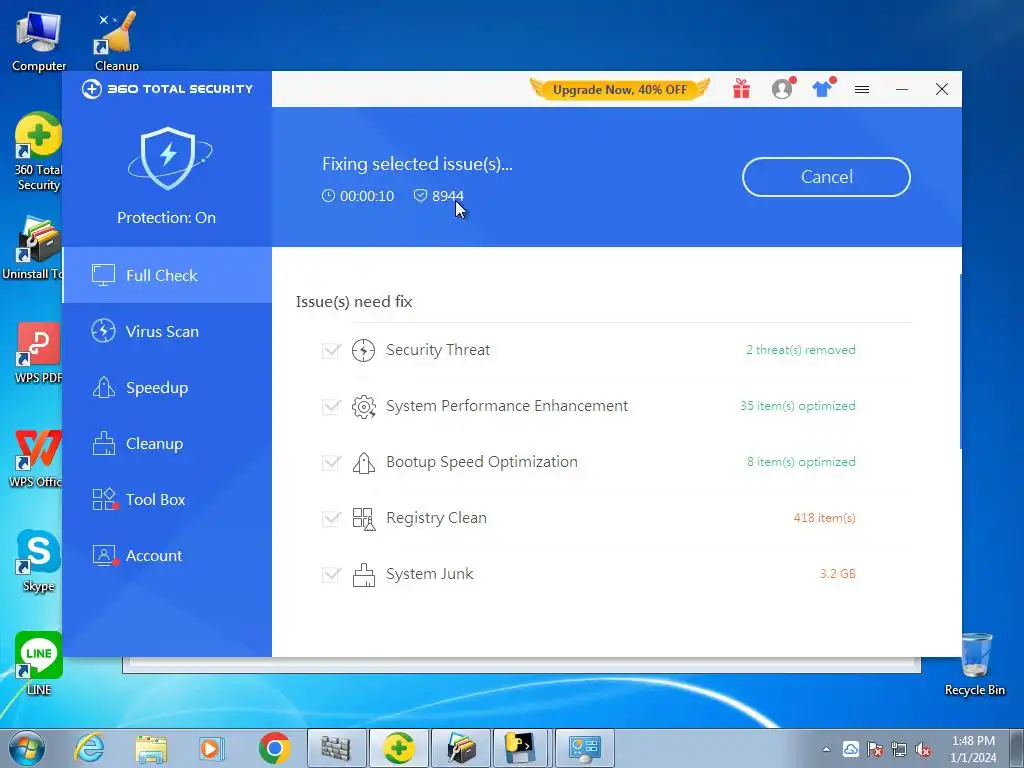1024x768 pixels.
Task: Click the network tray icon
Action: [x=899, y=749]
